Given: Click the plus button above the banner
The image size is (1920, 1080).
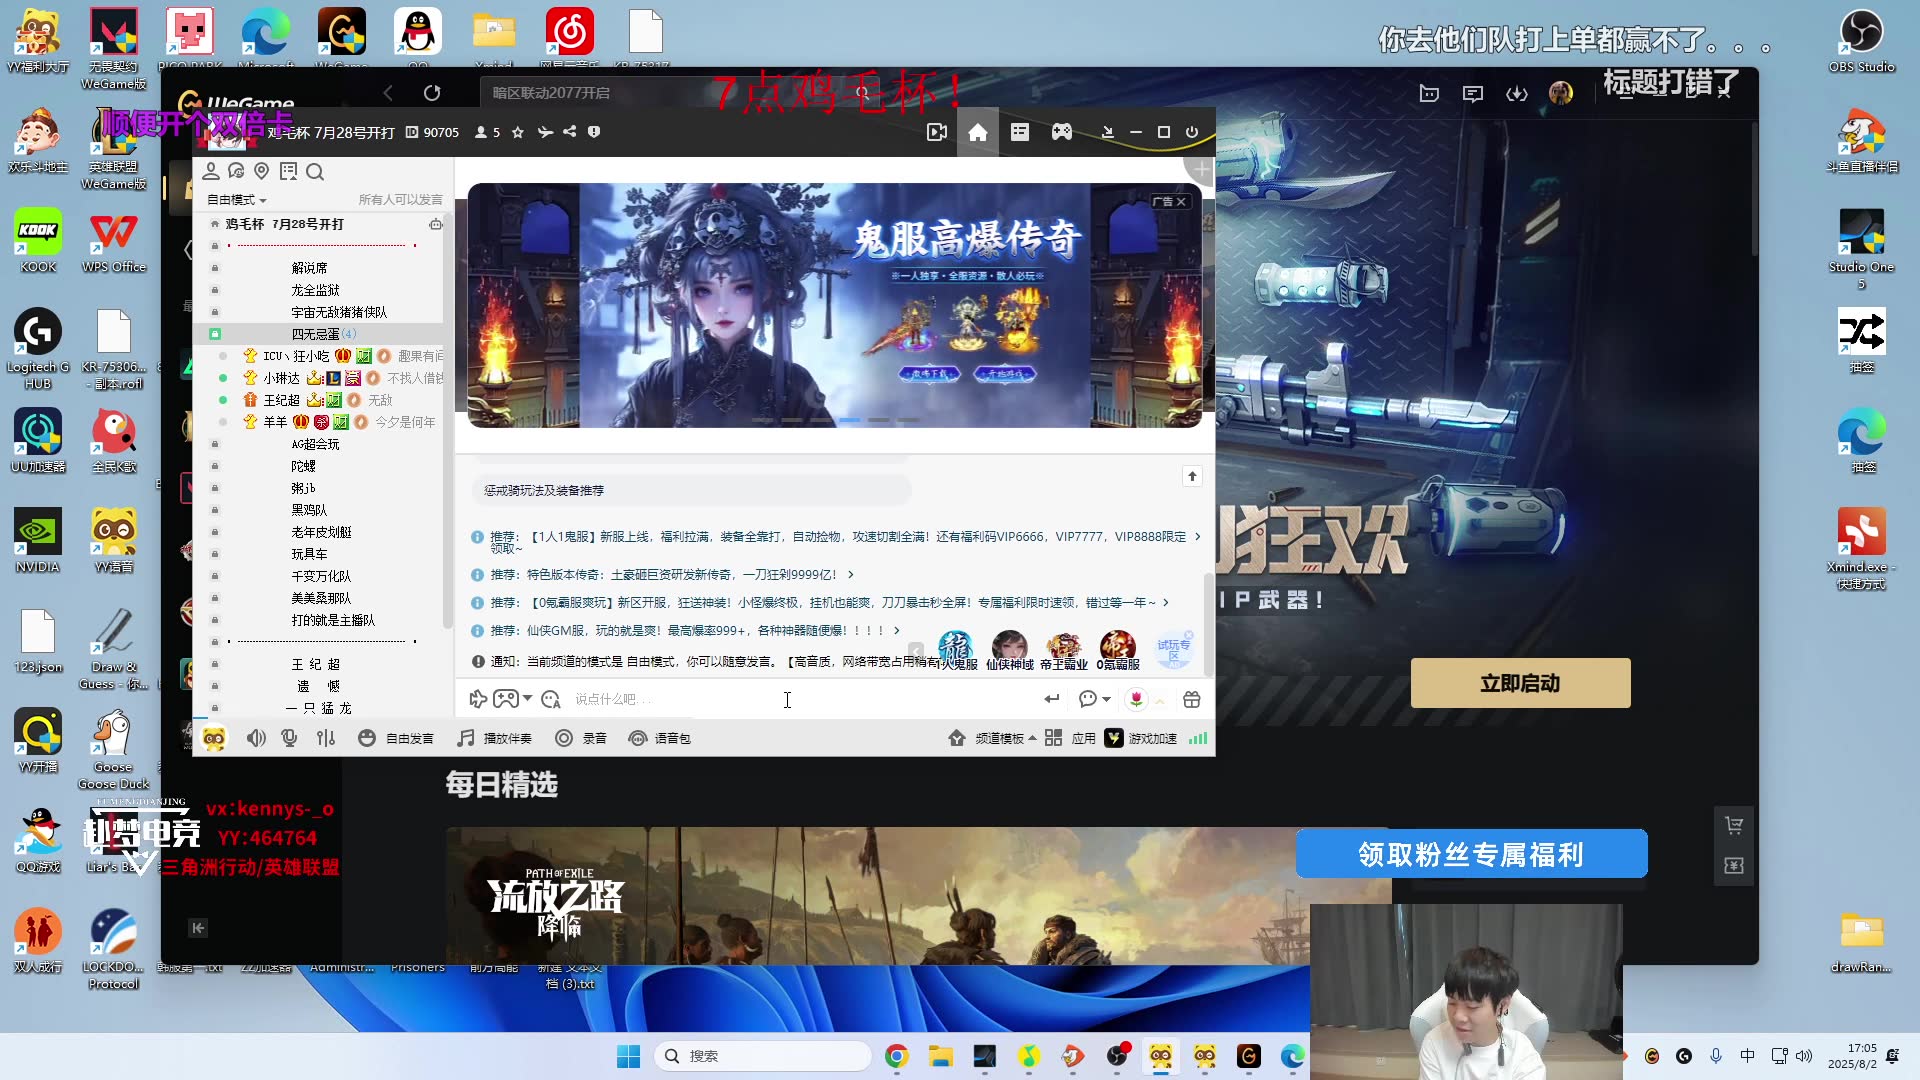Looking at the screenshot, I should pyautogui.click(x=1201, y=170).
